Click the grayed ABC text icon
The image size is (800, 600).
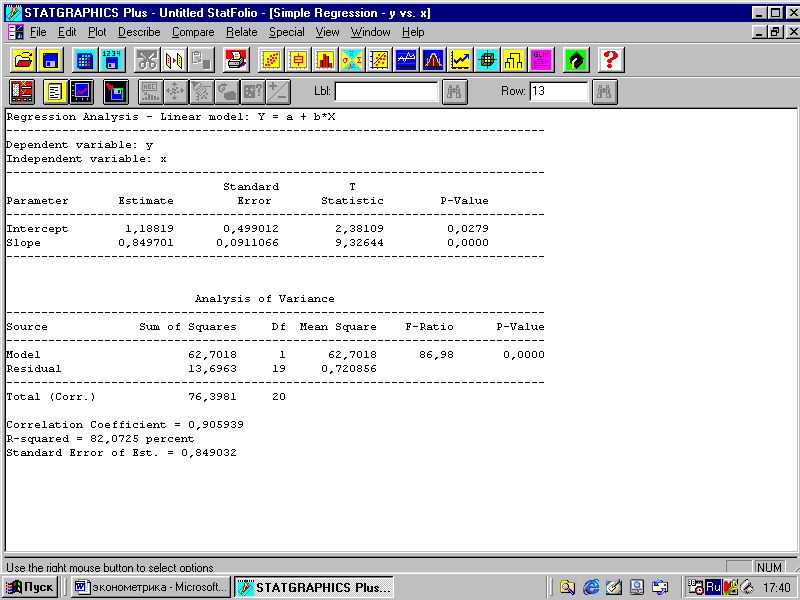point(151,92)
